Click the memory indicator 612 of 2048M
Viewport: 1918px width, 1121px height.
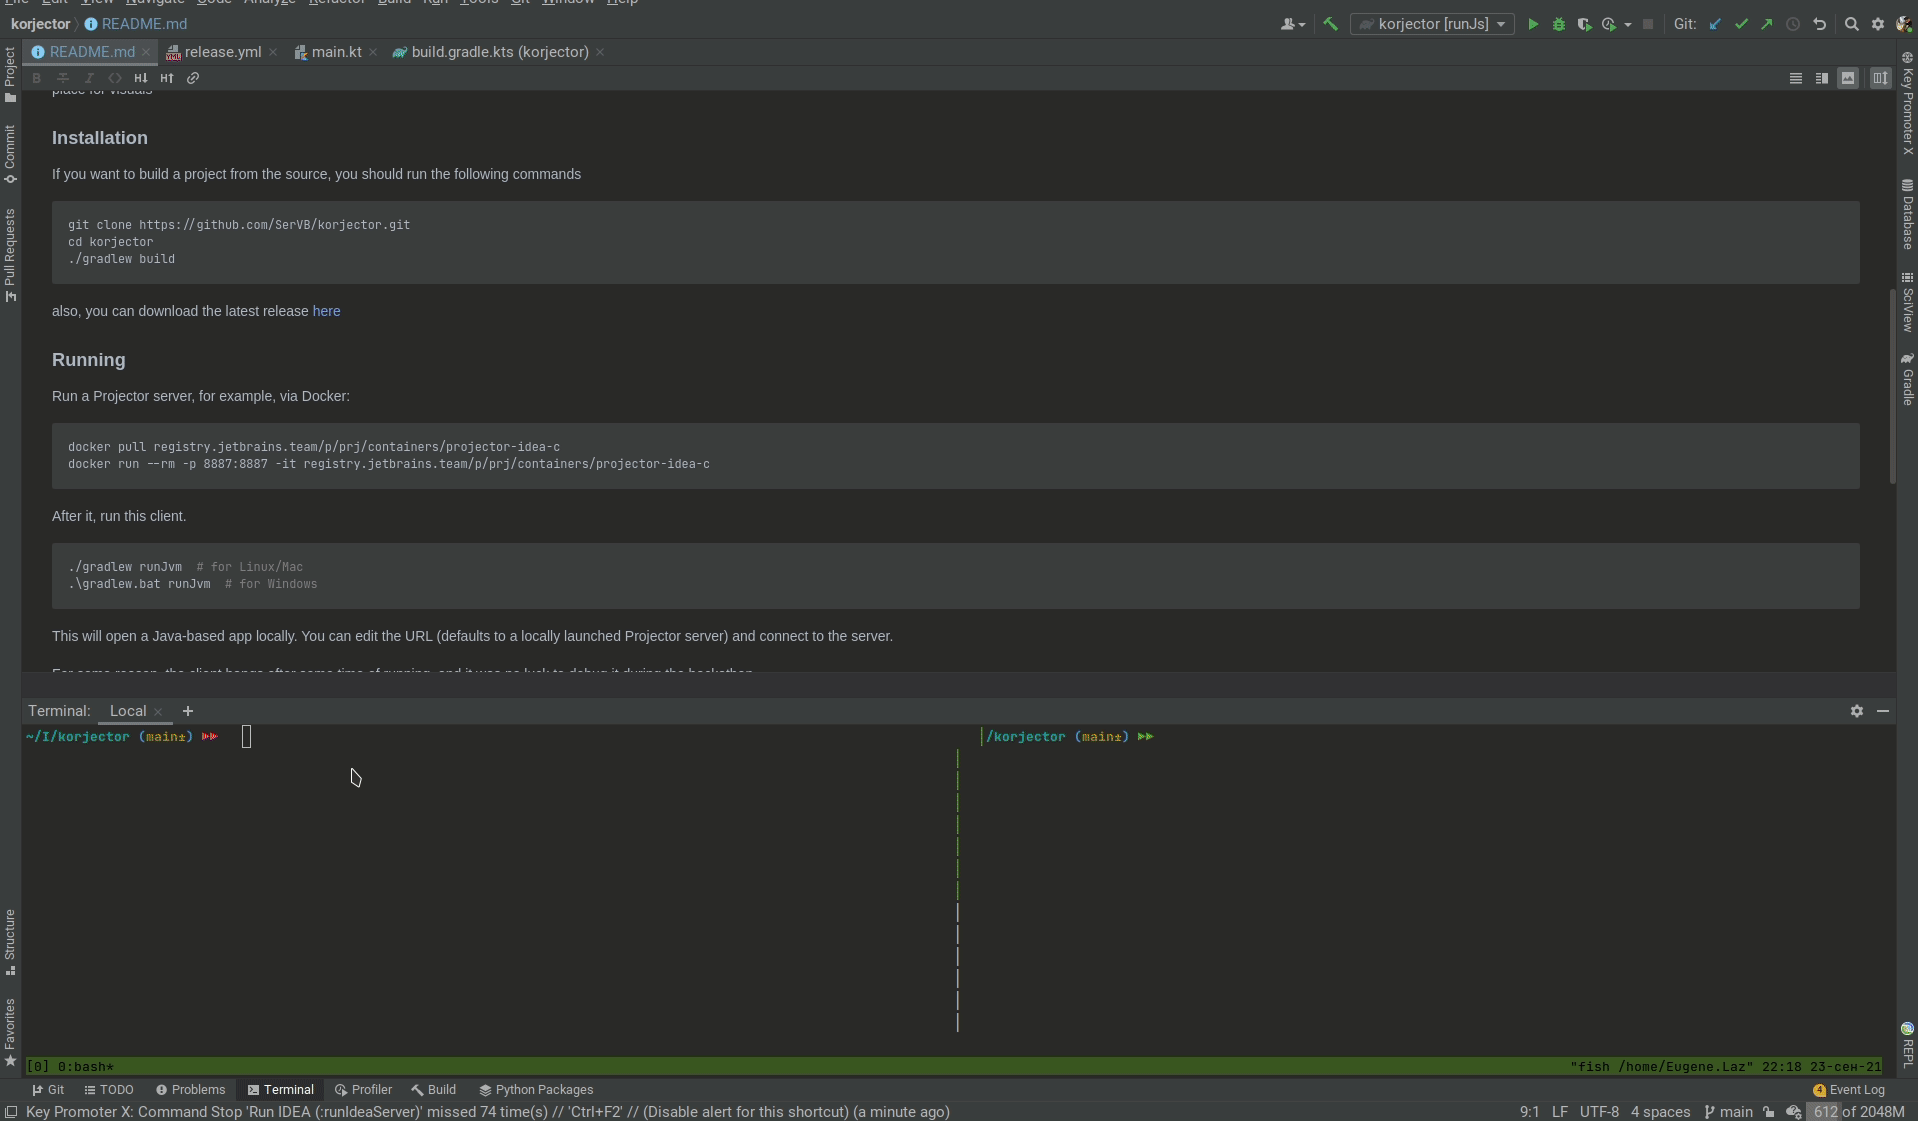click(x=1858, y=1112)
